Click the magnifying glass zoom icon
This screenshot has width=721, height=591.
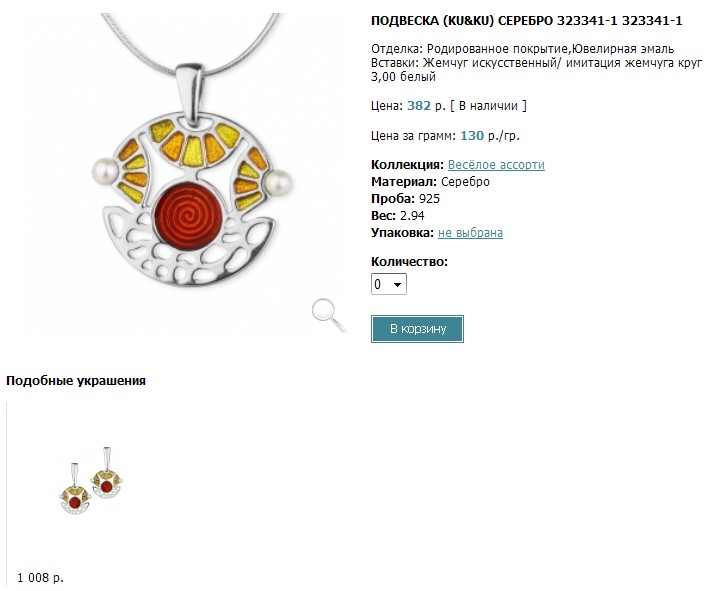pyautogui.click(x=328, y=315)
